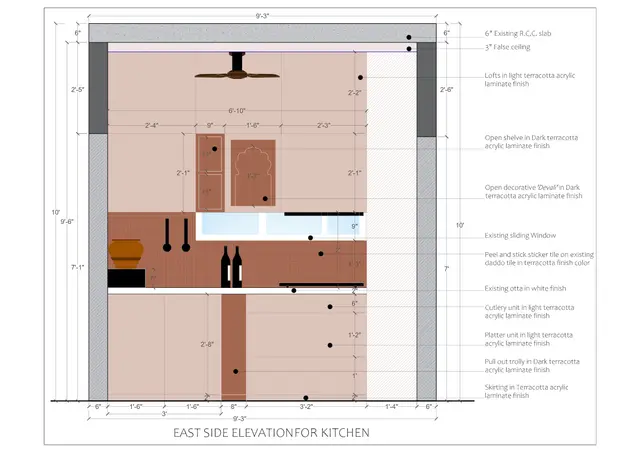Viewport: 640px width, 452px height.
Task: Select the 2'-8" base cabinet height dimension
Action: tap(207, 344)
